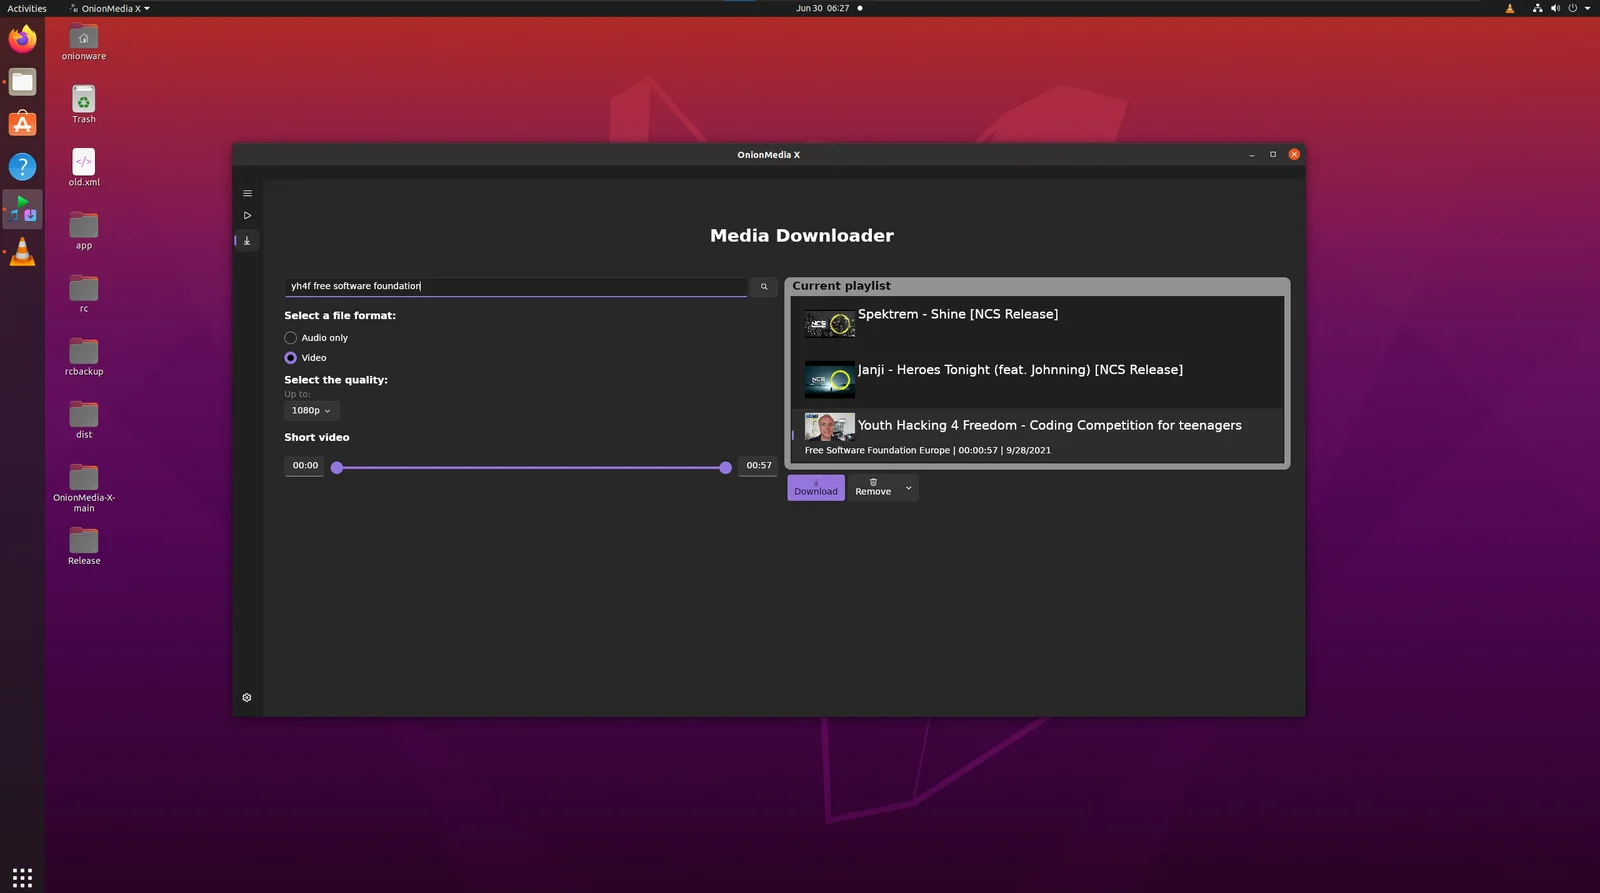Switch to the media player page icon
Viewport: 1600px width, 893px height.
pyautogui.click(x=247, y=216)
